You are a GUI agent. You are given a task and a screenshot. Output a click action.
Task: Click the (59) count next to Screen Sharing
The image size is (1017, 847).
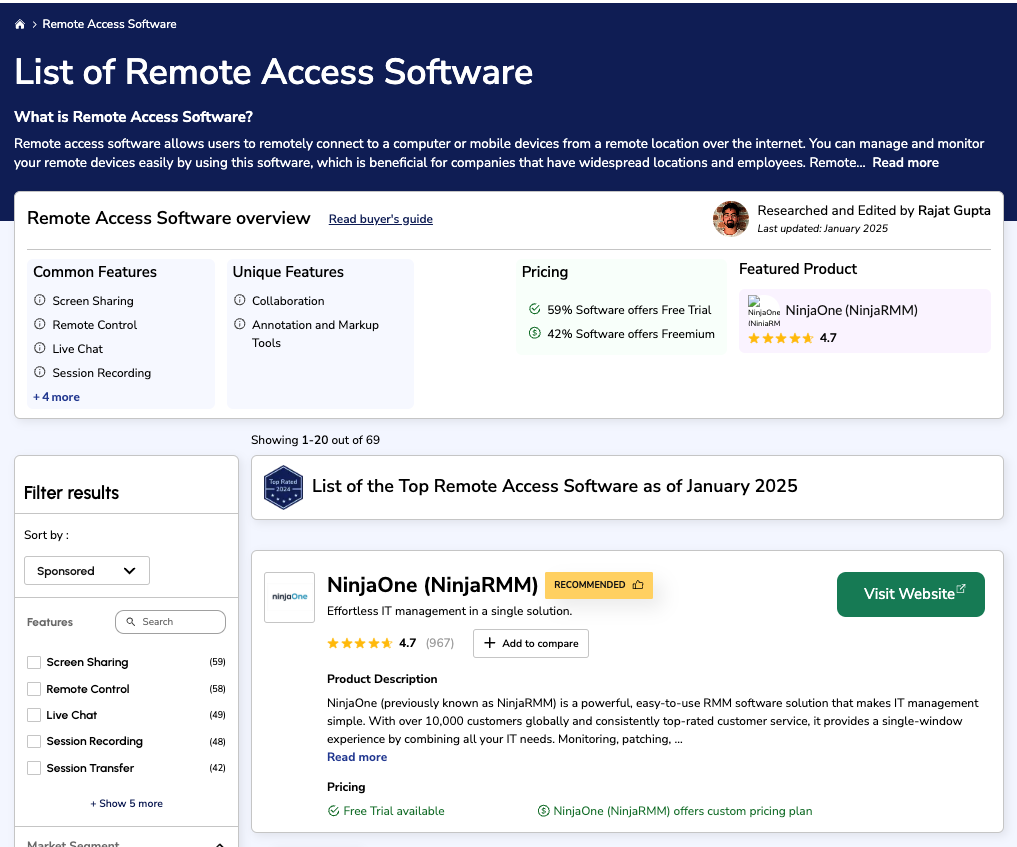click(217, 662)
